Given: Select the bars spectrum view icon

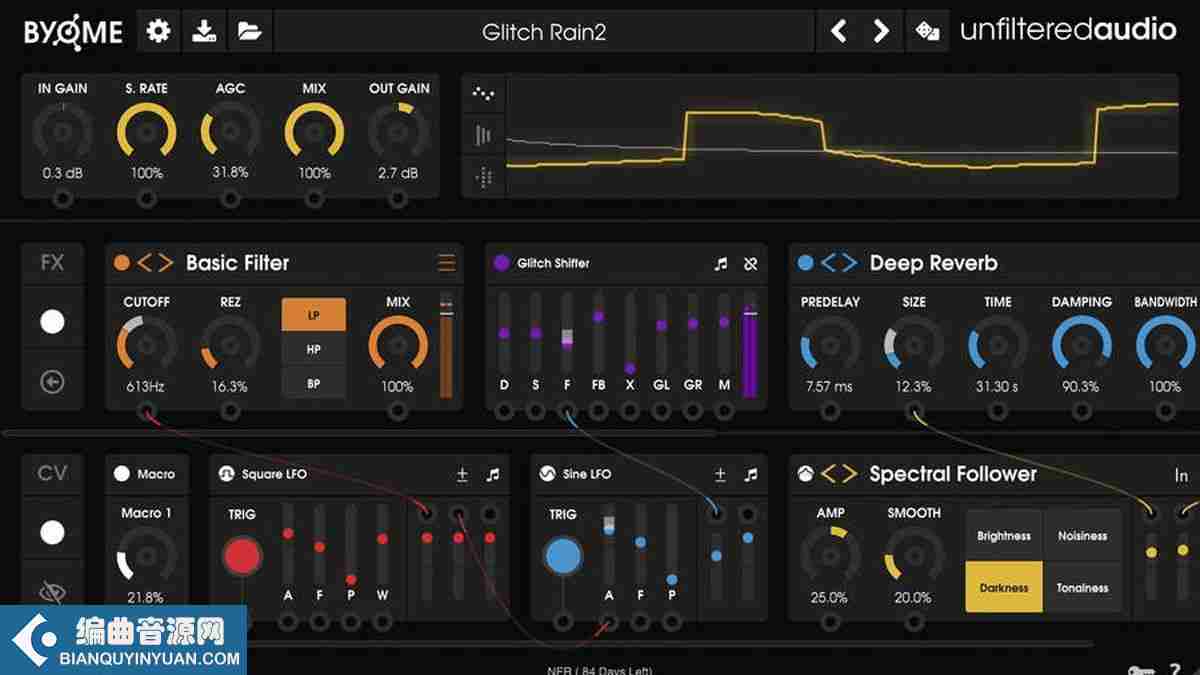Looking at the screenshot, I should tap(484, 135).
